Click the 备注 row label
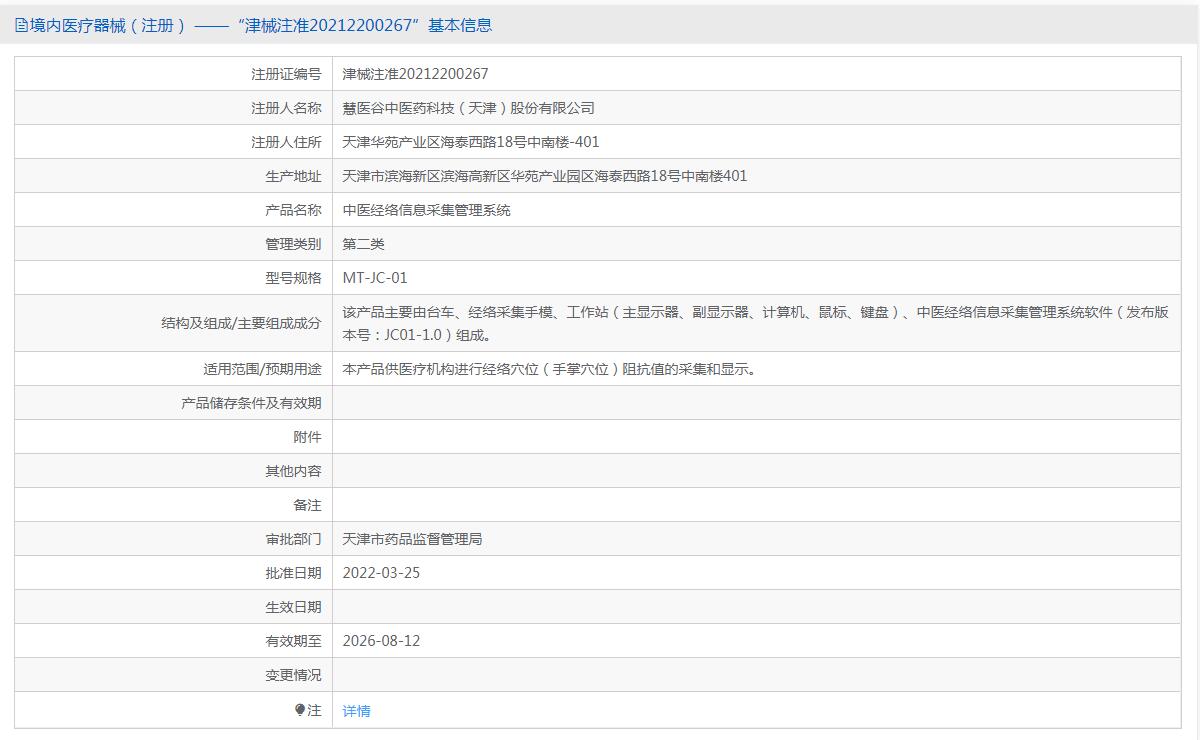 click(x=307, y=505)
